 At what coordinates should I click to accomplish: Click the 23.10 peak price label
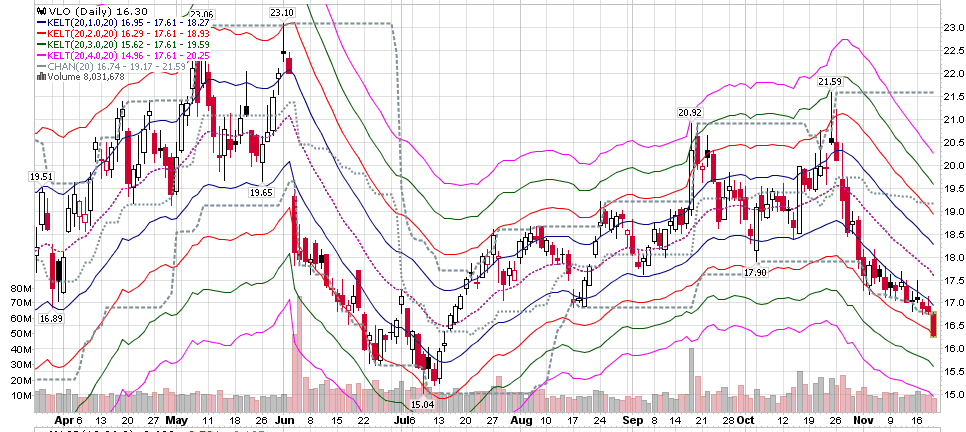click(x=282, y=12)
